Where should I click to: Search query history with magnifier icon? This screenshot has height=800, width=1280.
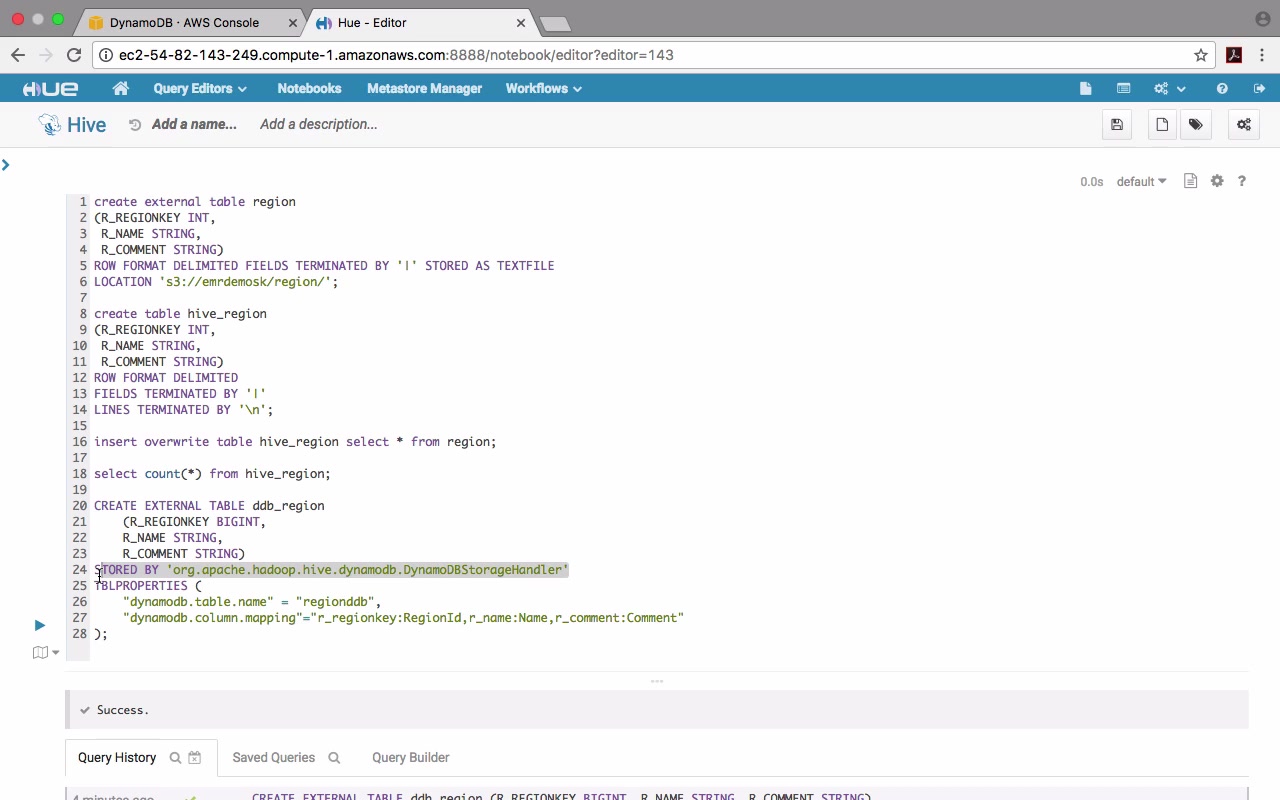(x=175, y=758)
